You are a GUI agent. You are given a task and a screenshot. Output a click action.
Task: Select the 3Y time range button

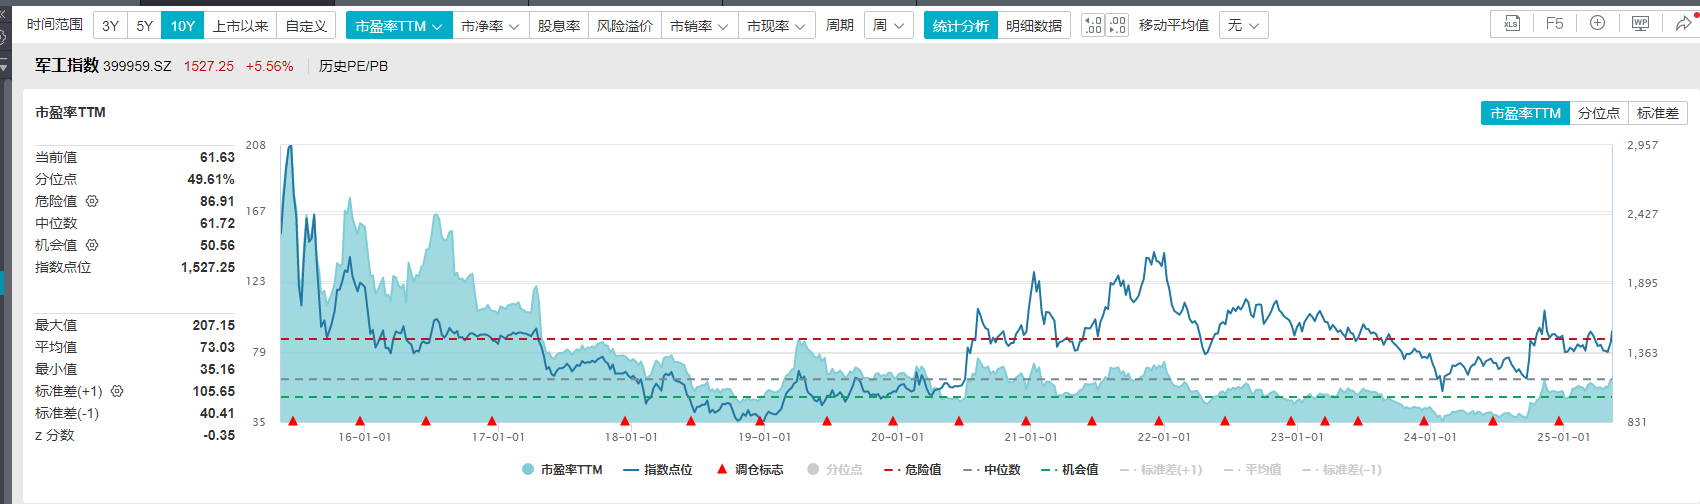(110, 26)
